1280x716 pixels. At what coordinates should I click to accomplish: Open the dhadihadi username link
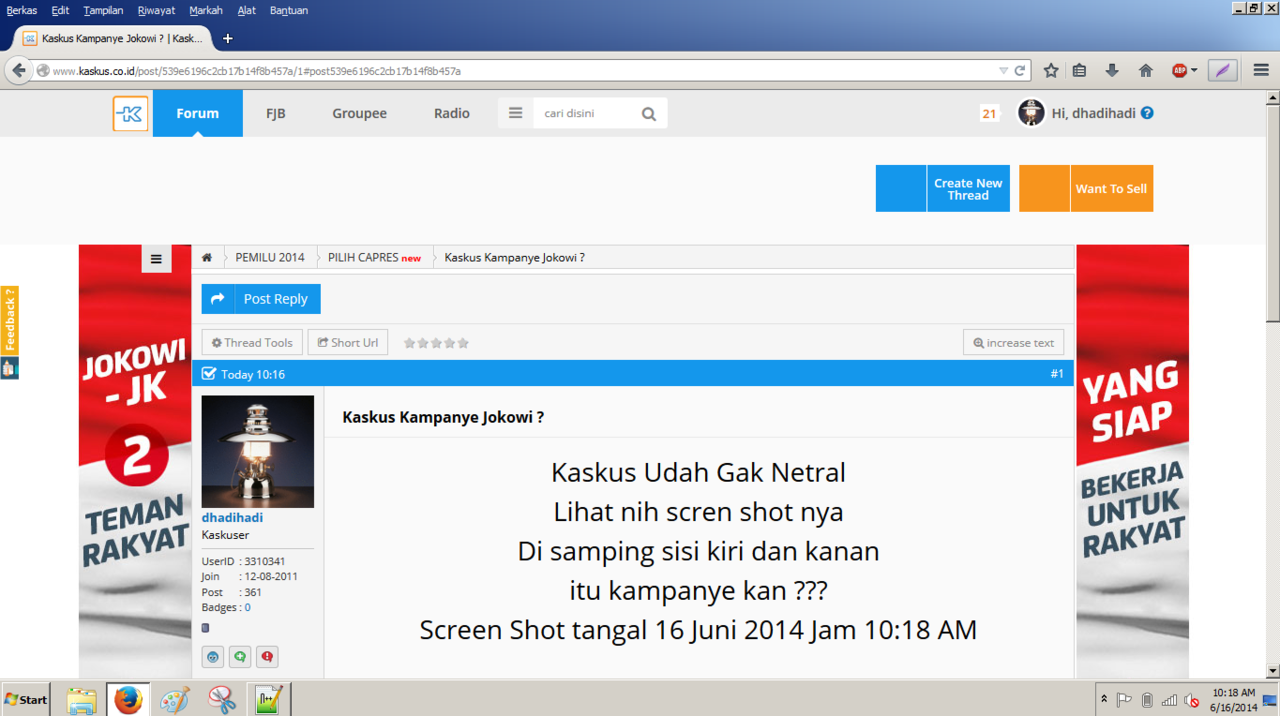point(232,518)
